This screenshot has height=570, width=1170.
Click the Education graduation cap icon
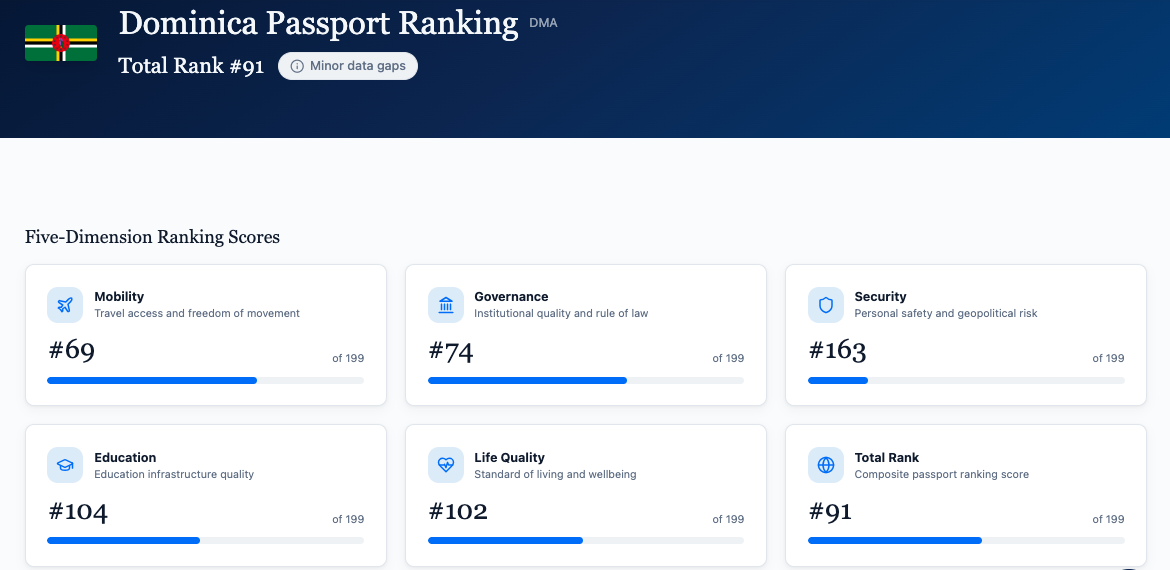pyautogui.click(x=65, y=465)
